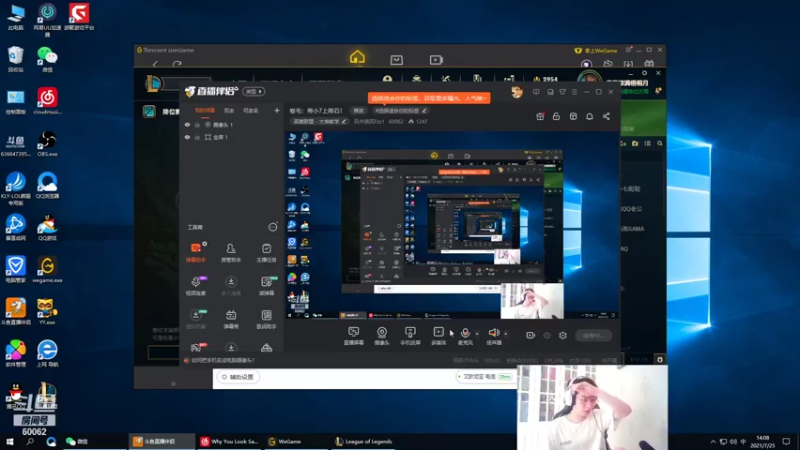The height and width of the screenshot is (450, 800).
Task: Open the notification bell icon
Action: pos(589,116)
